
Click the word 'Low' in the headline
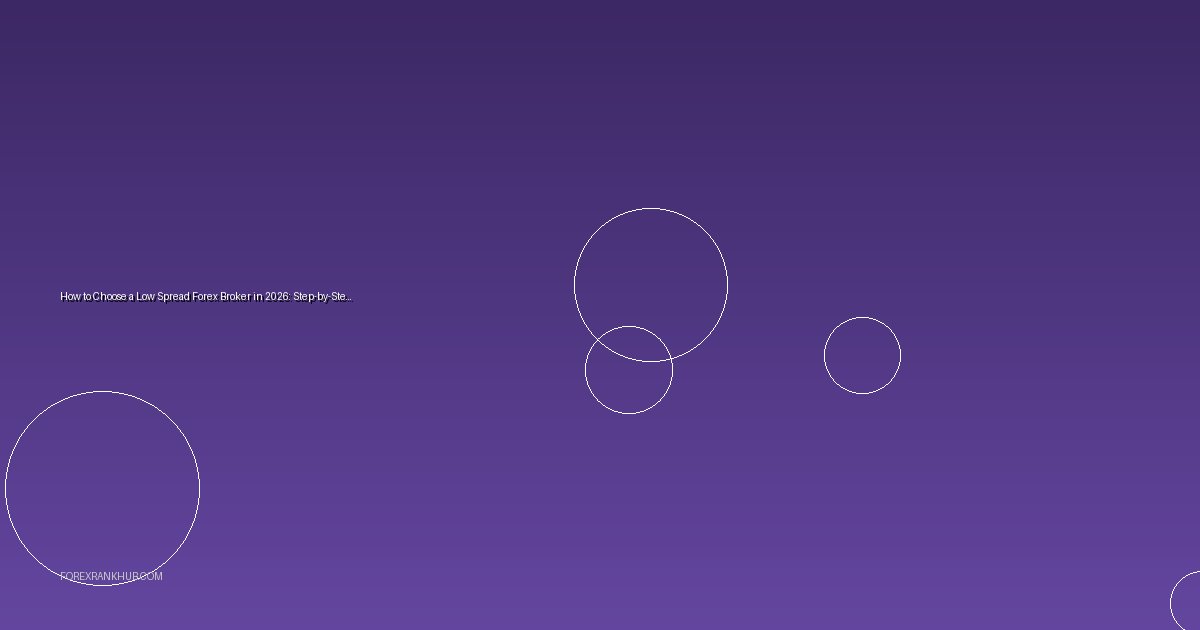(145, 297)
